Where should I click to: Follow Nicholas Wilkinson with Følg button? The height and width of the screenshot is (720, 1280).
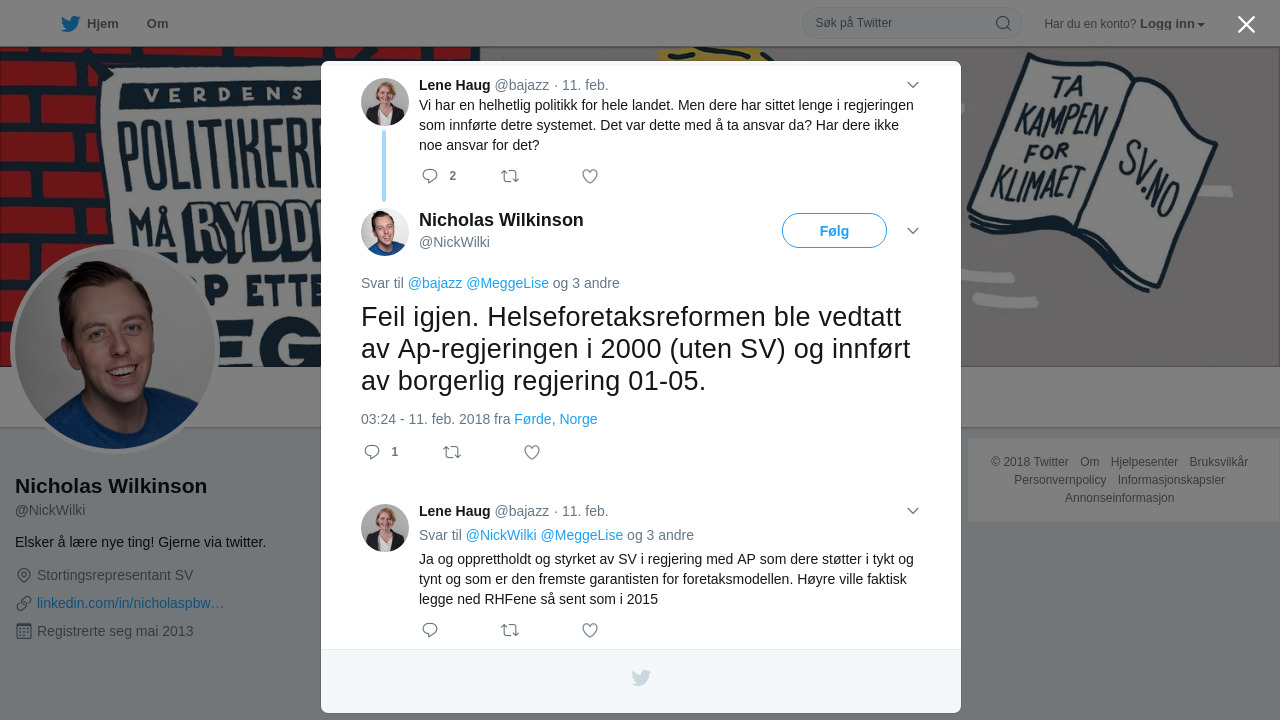[834, 231]
